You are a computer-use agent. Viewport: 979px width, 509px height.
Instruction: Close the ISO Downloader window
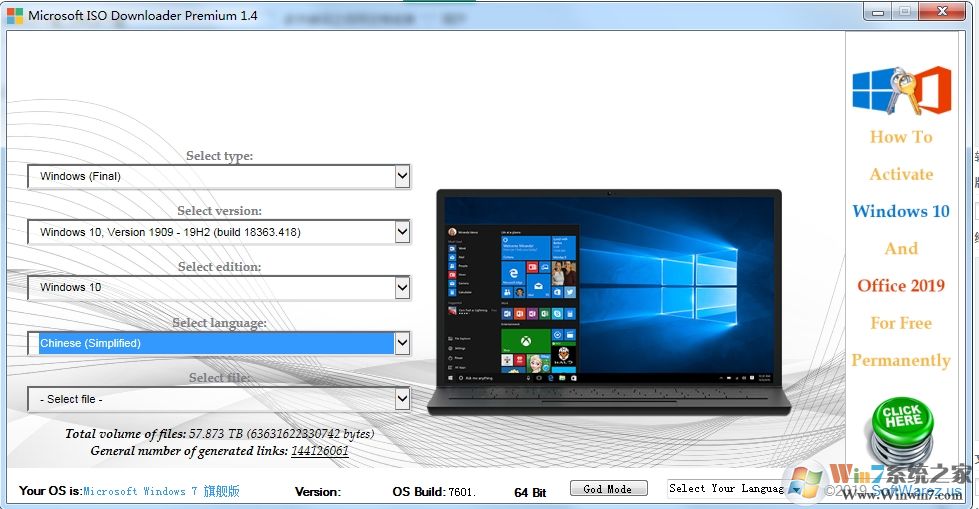[x=942, y=12]
